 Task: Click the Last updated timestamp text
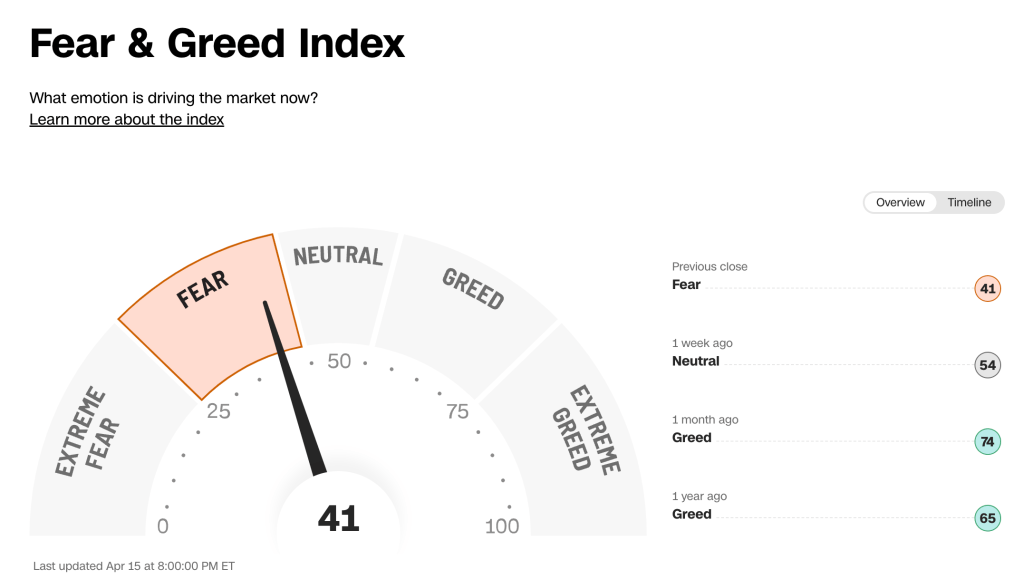point(134,566)
